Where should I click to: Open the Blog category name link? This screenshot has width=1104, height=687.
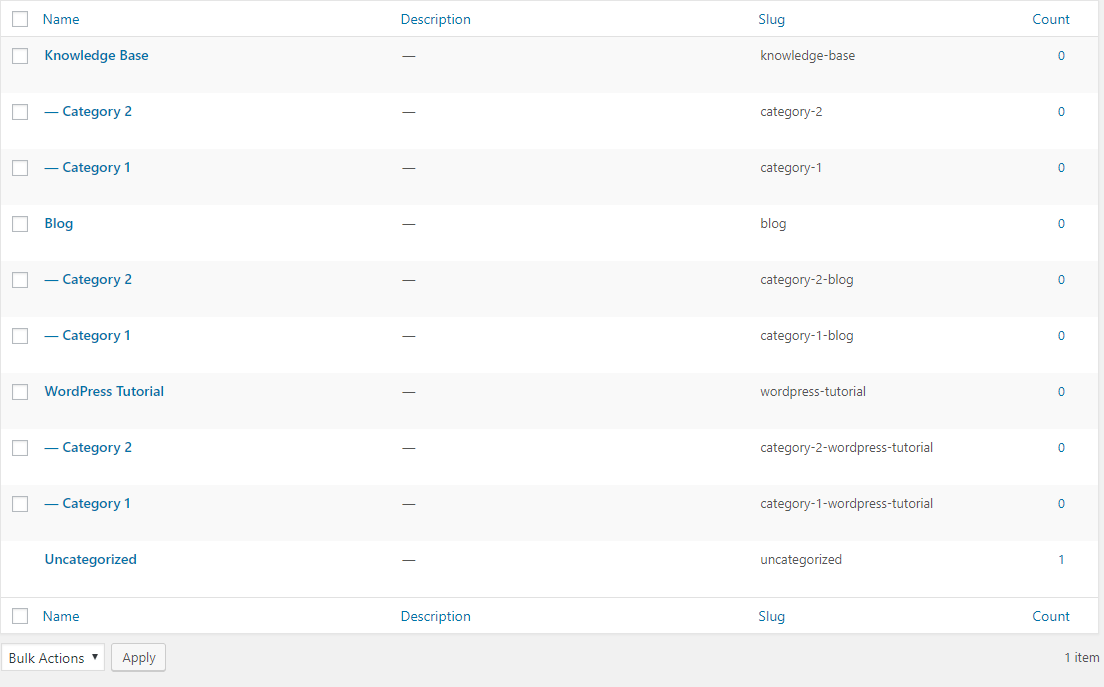pyautogui.click(x=59, y=224)
